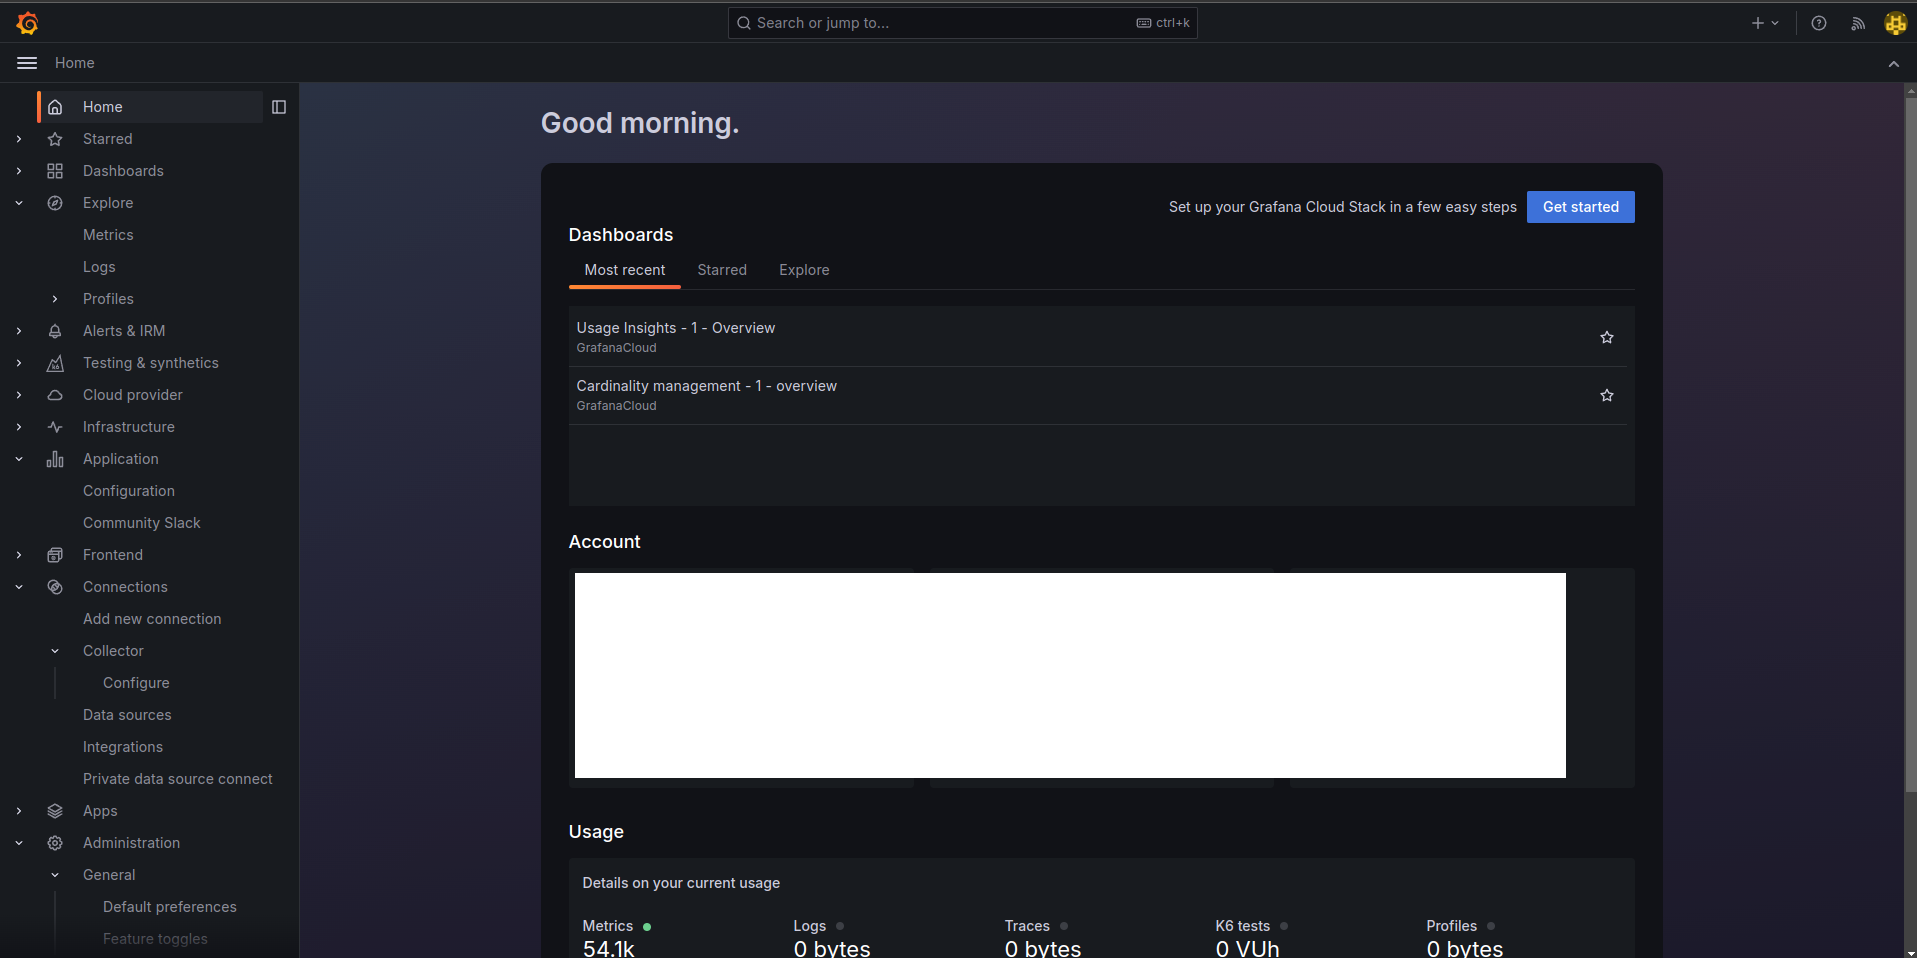Switch to the Explore tab under Dashboards
Screen dimensions: 1917x958
tap(803, 270)
